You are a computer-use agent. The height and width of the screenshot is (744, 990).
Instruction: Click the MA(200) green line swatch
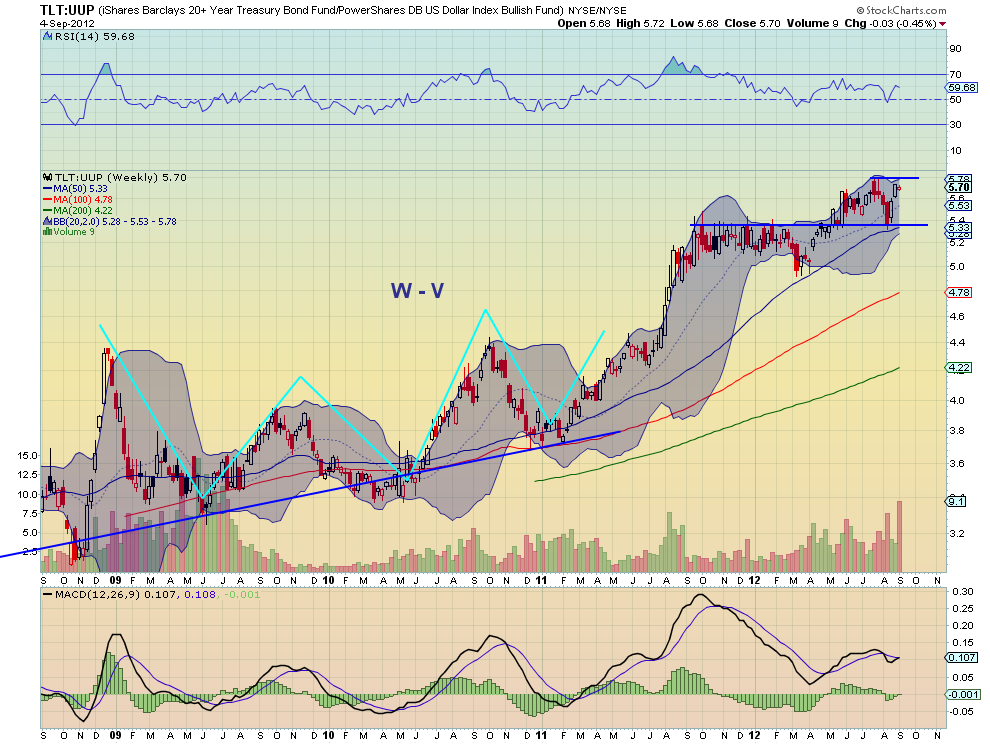[47, 210]
